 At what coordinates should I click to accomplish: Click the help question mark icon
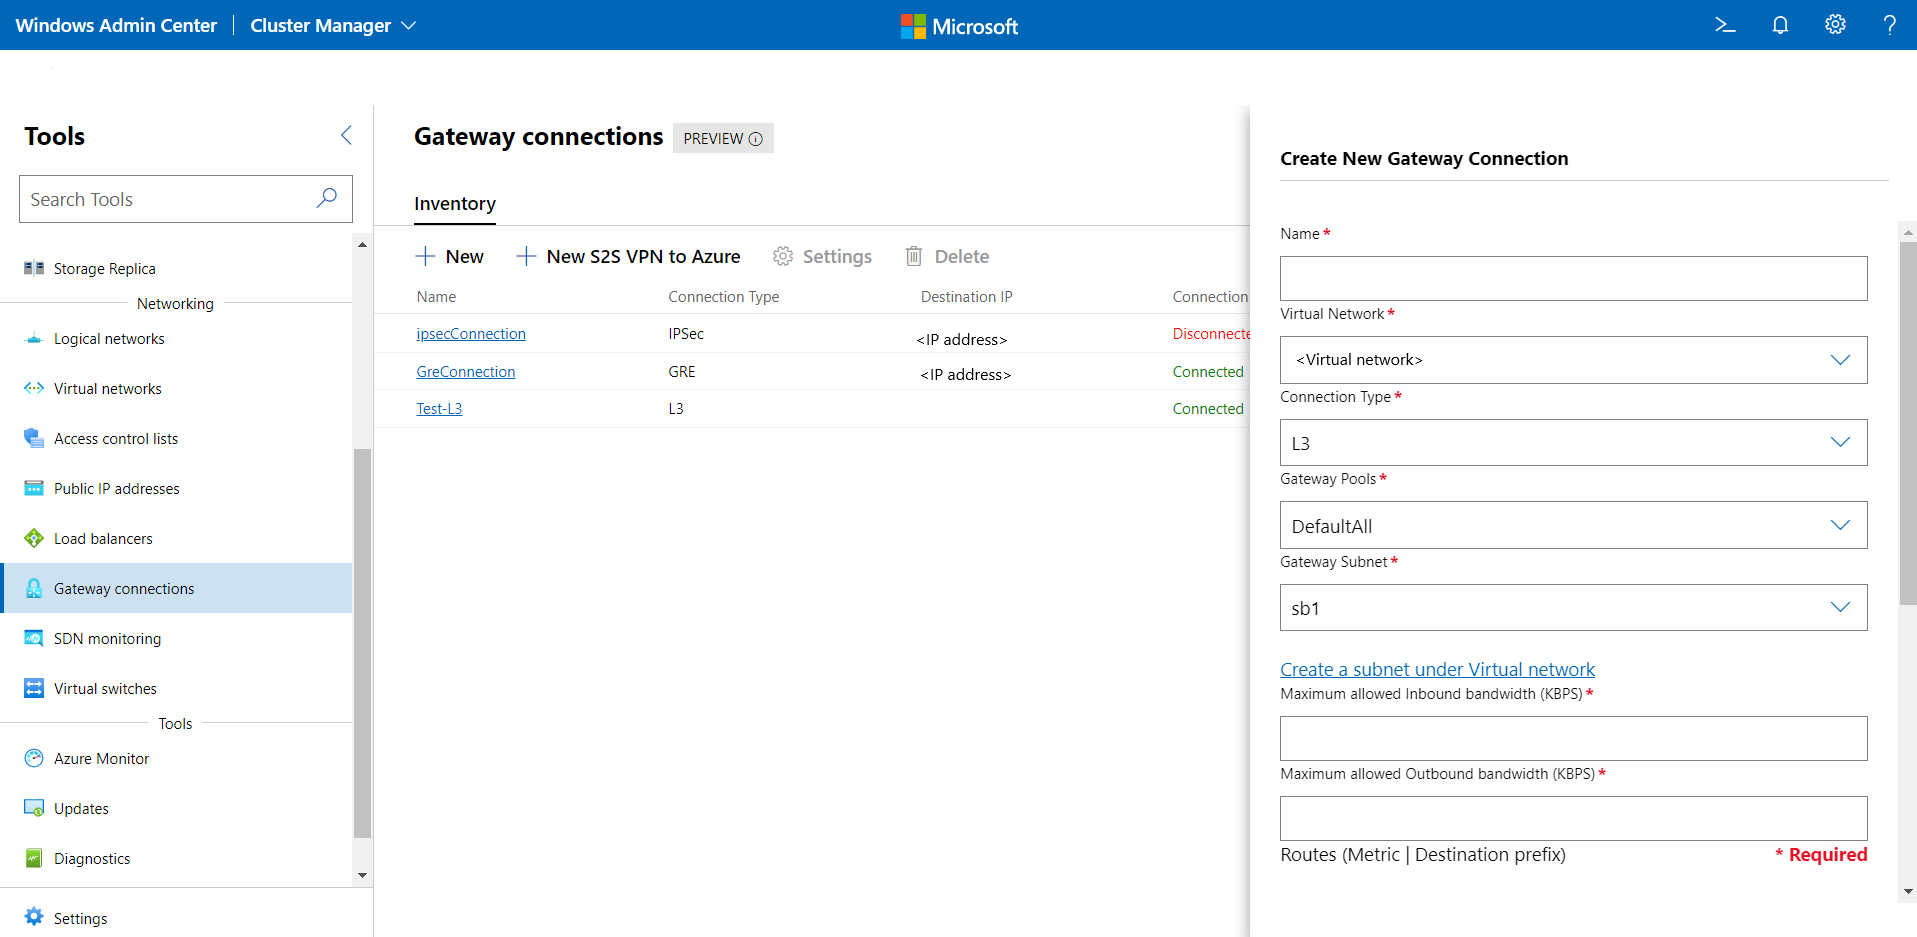(x=1889, y=25)
